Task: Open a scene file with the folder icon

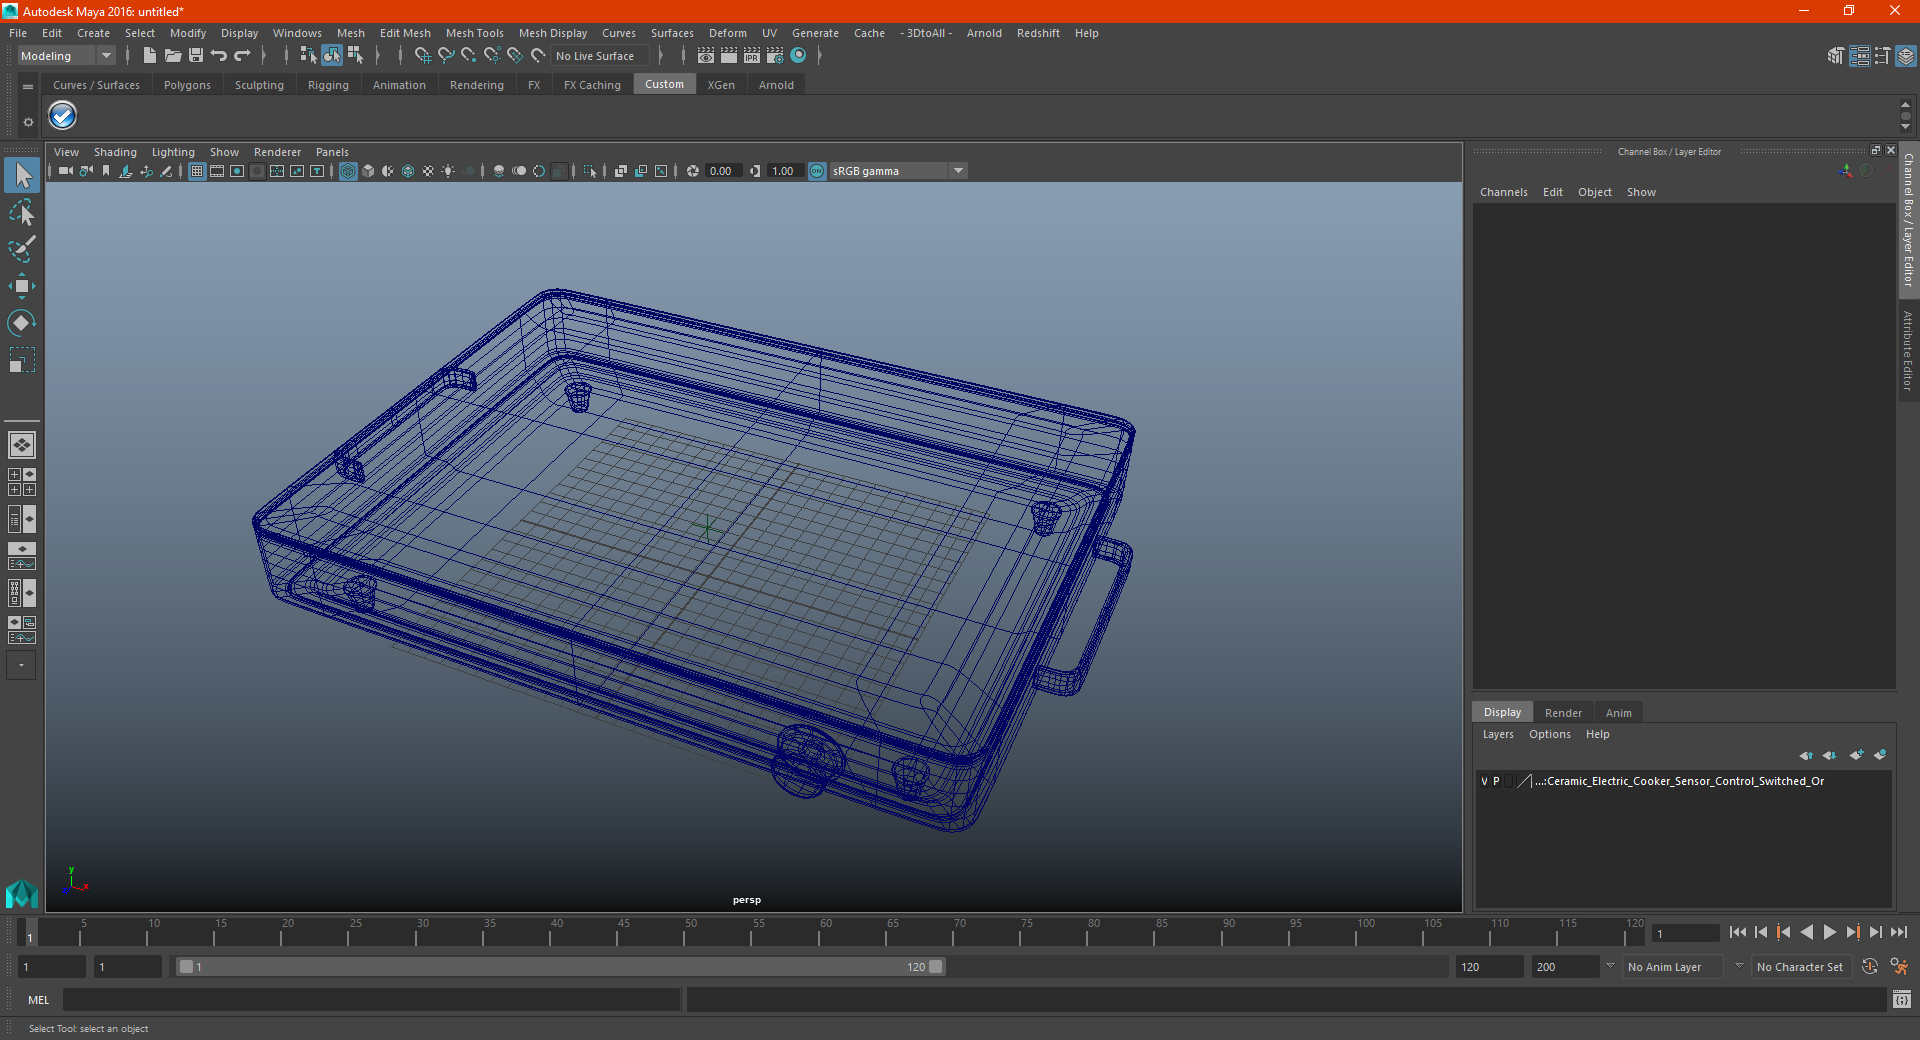Action: (x=173, y=56)
